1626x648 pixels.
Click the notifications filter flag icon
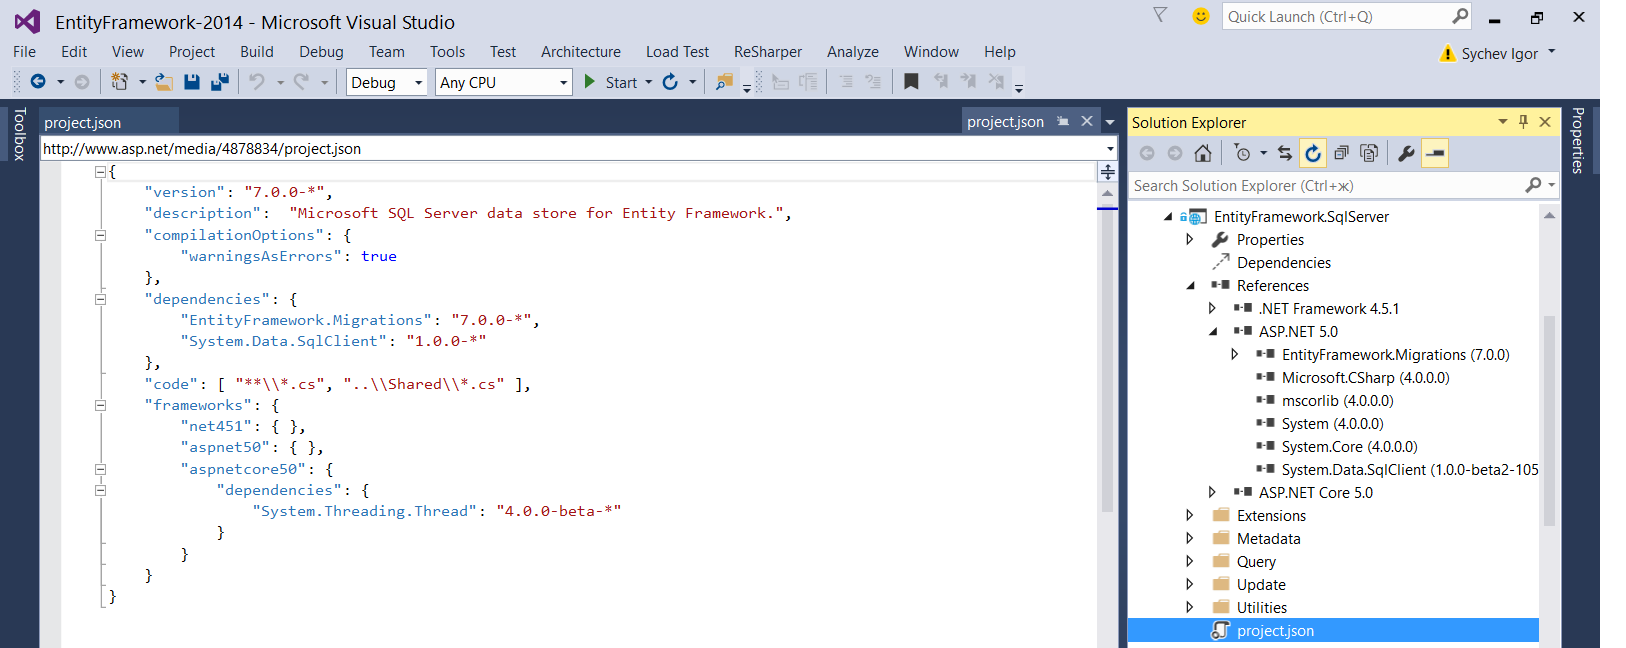pos(1160,15)
